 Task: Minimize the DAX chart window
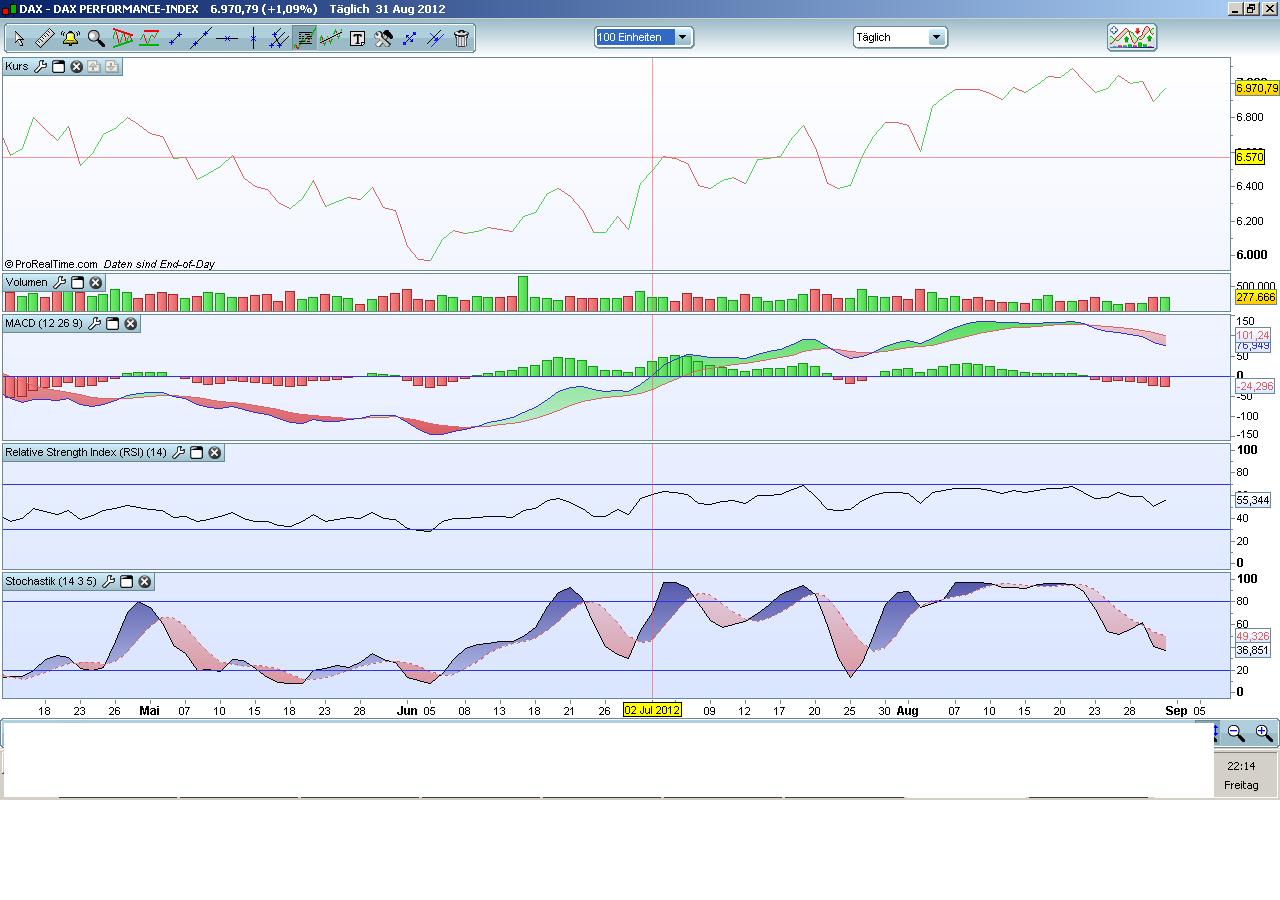(1235, 9)
